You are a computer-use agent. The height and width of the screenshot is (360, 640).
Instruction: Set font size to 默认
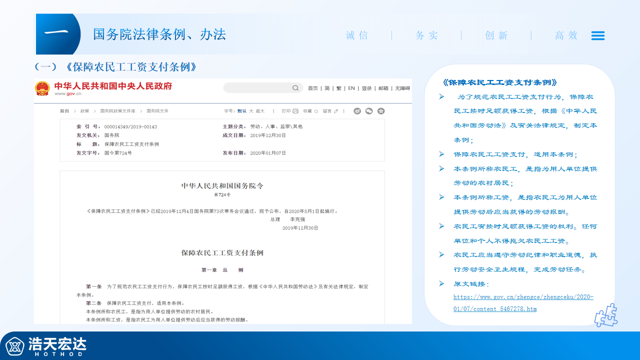point(242,111)
